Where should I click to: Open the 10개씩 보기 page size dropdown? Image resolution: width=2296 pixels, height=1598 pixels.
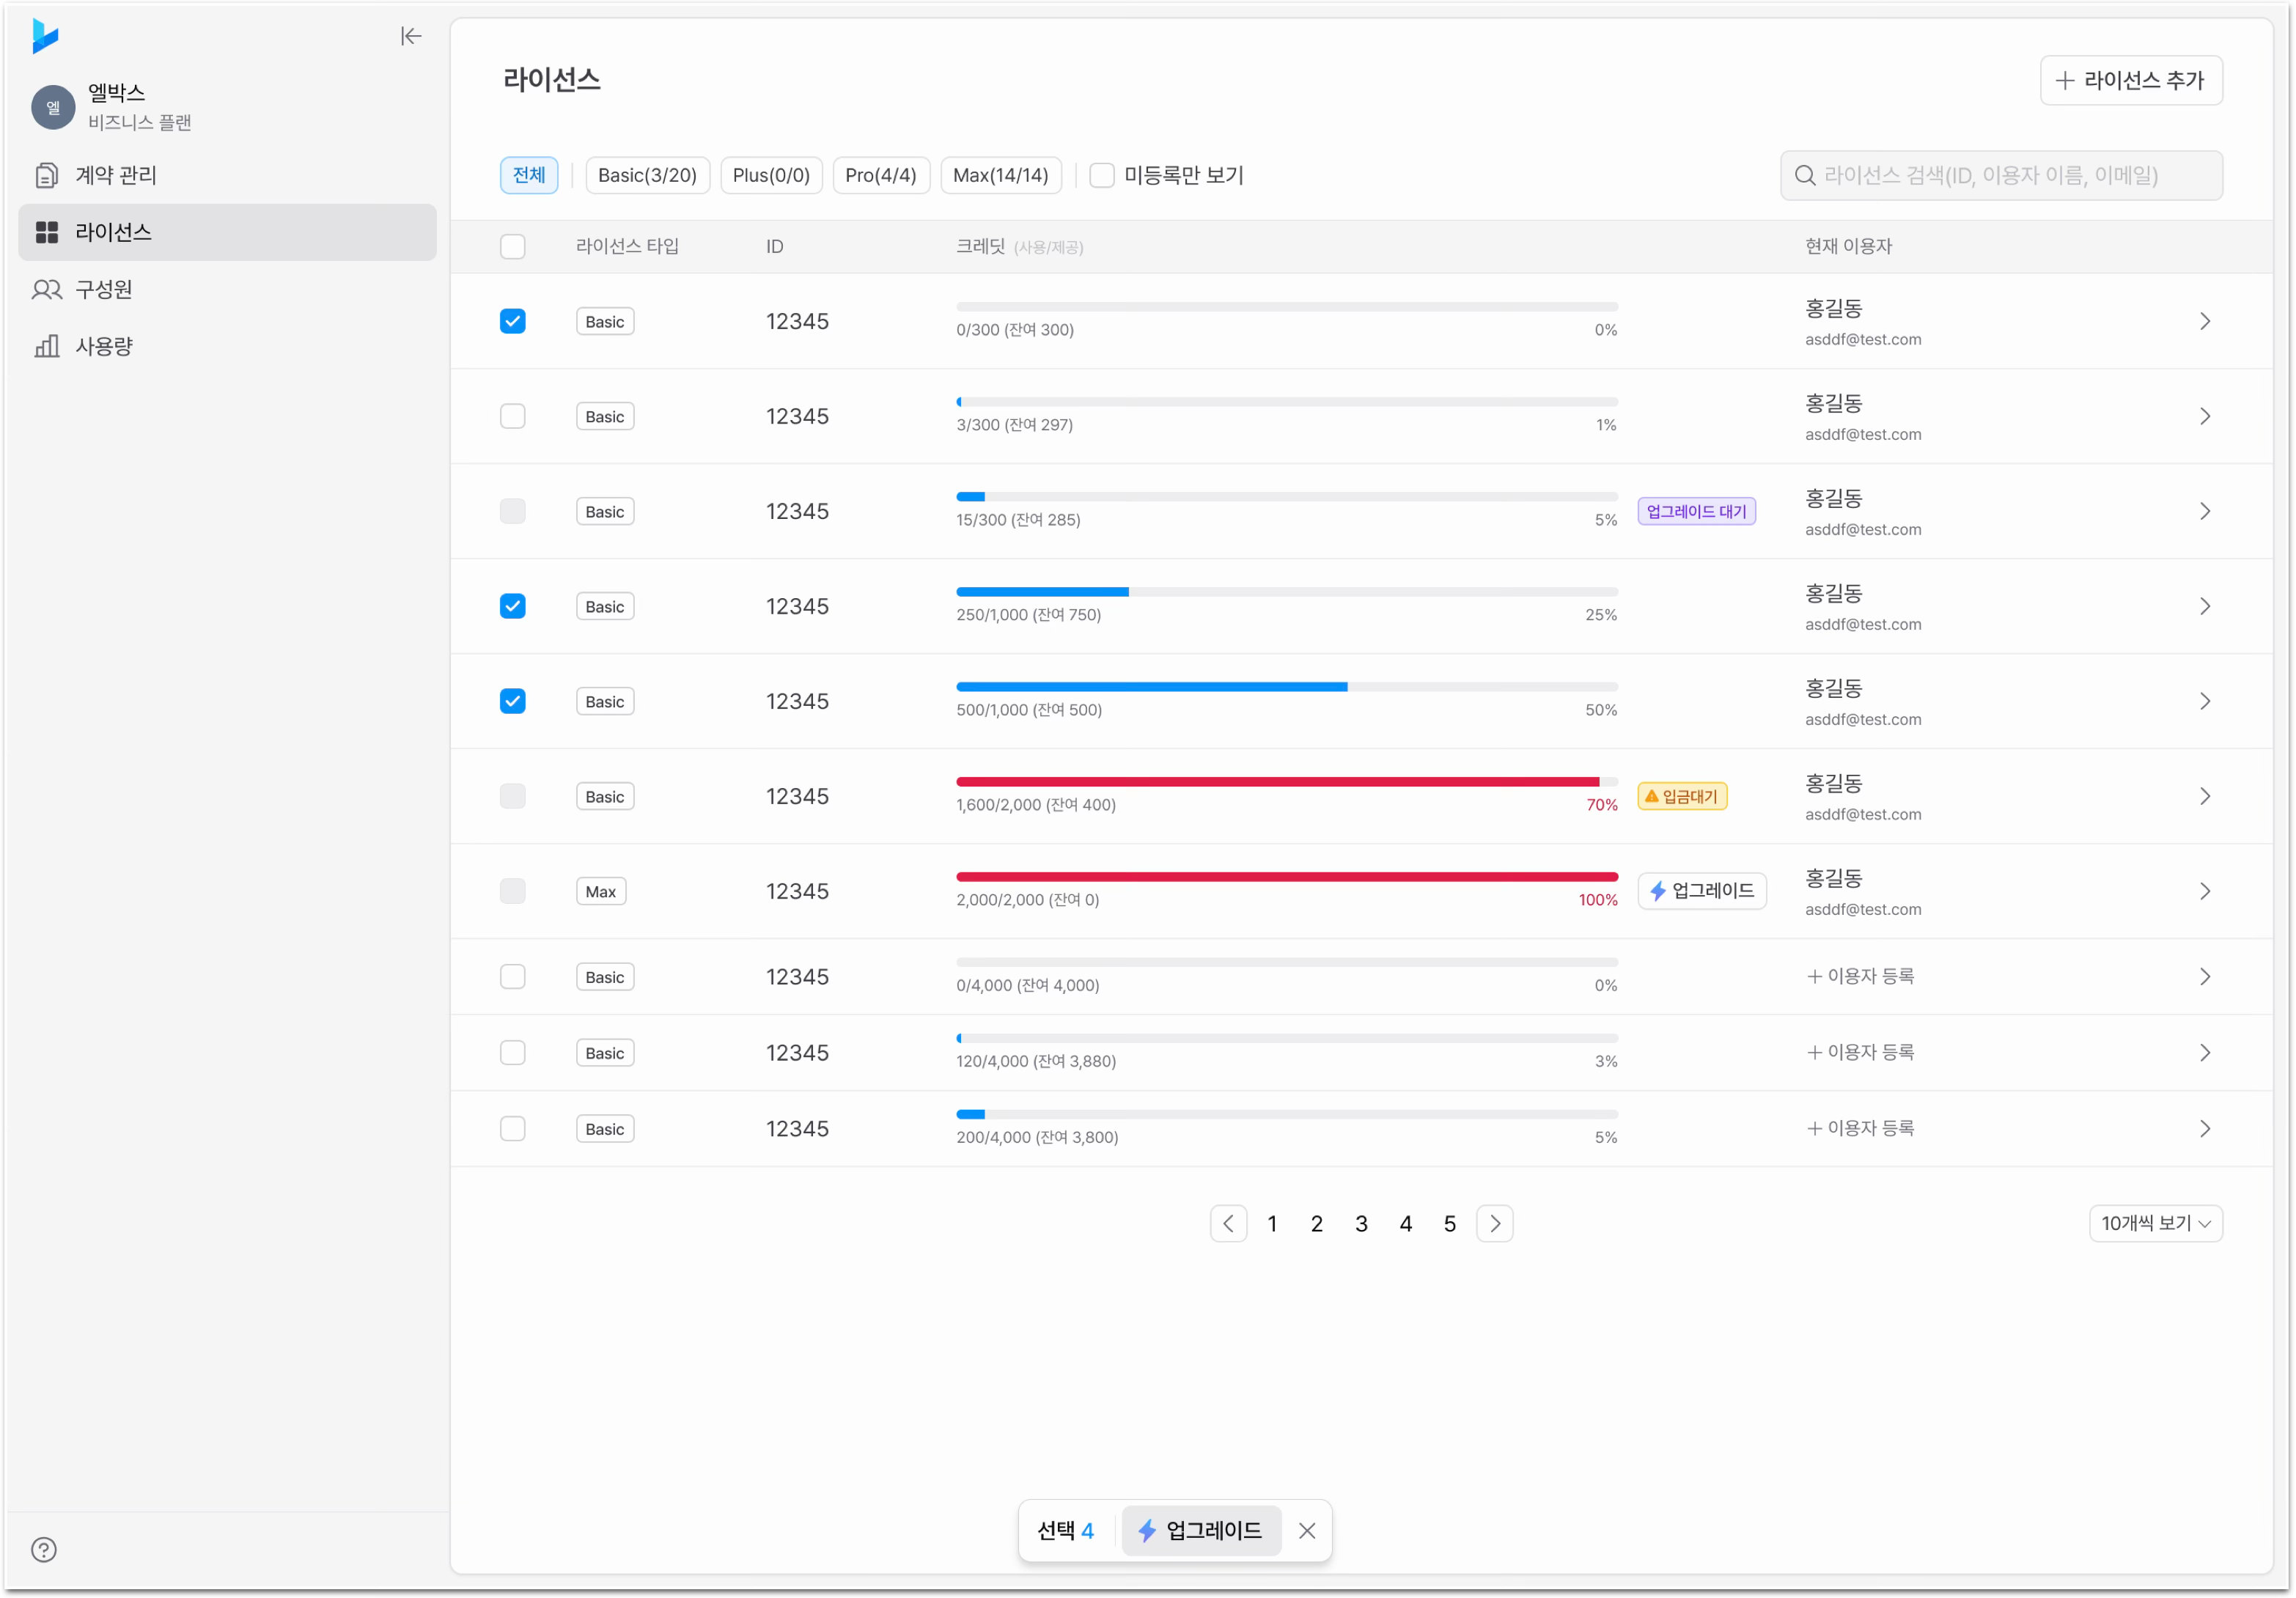2155,1223
